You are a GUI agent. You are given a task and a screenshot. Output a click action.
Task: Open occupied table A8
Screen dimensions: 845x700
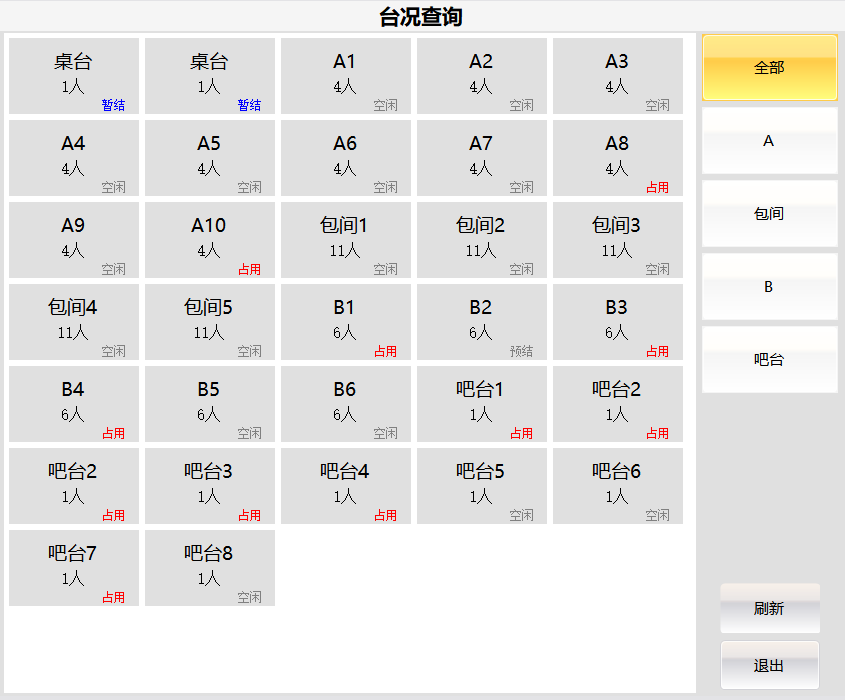(x=617, y=158)
